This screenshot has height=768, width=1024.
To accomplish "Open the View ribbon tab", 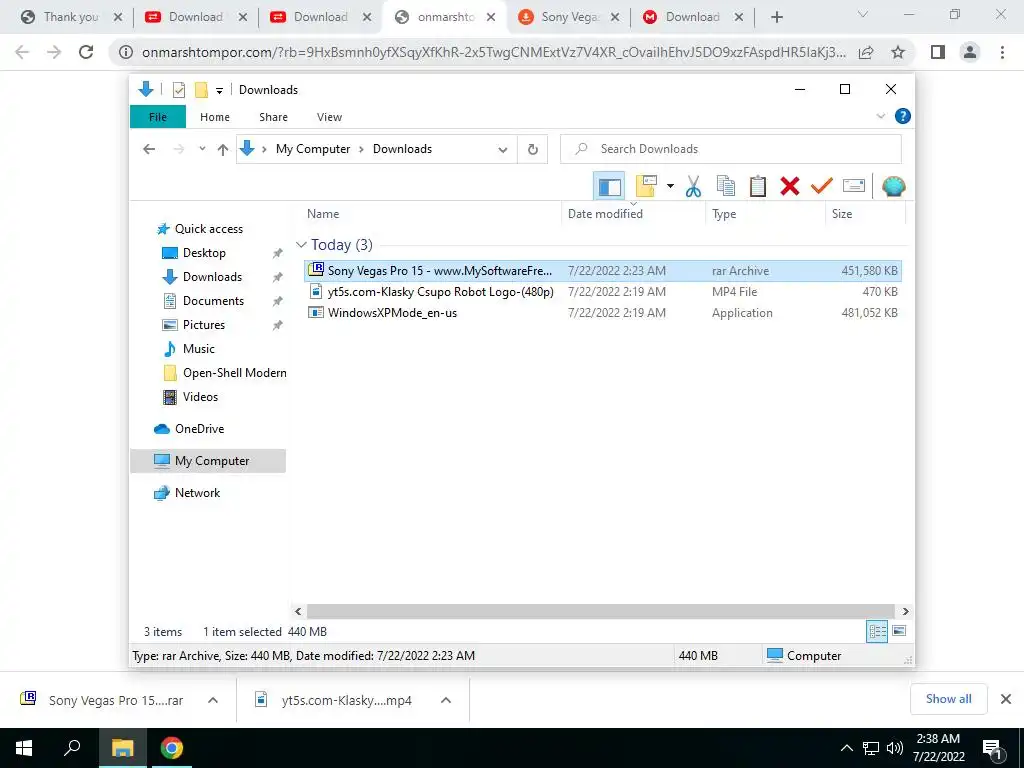I will [329, 117].
